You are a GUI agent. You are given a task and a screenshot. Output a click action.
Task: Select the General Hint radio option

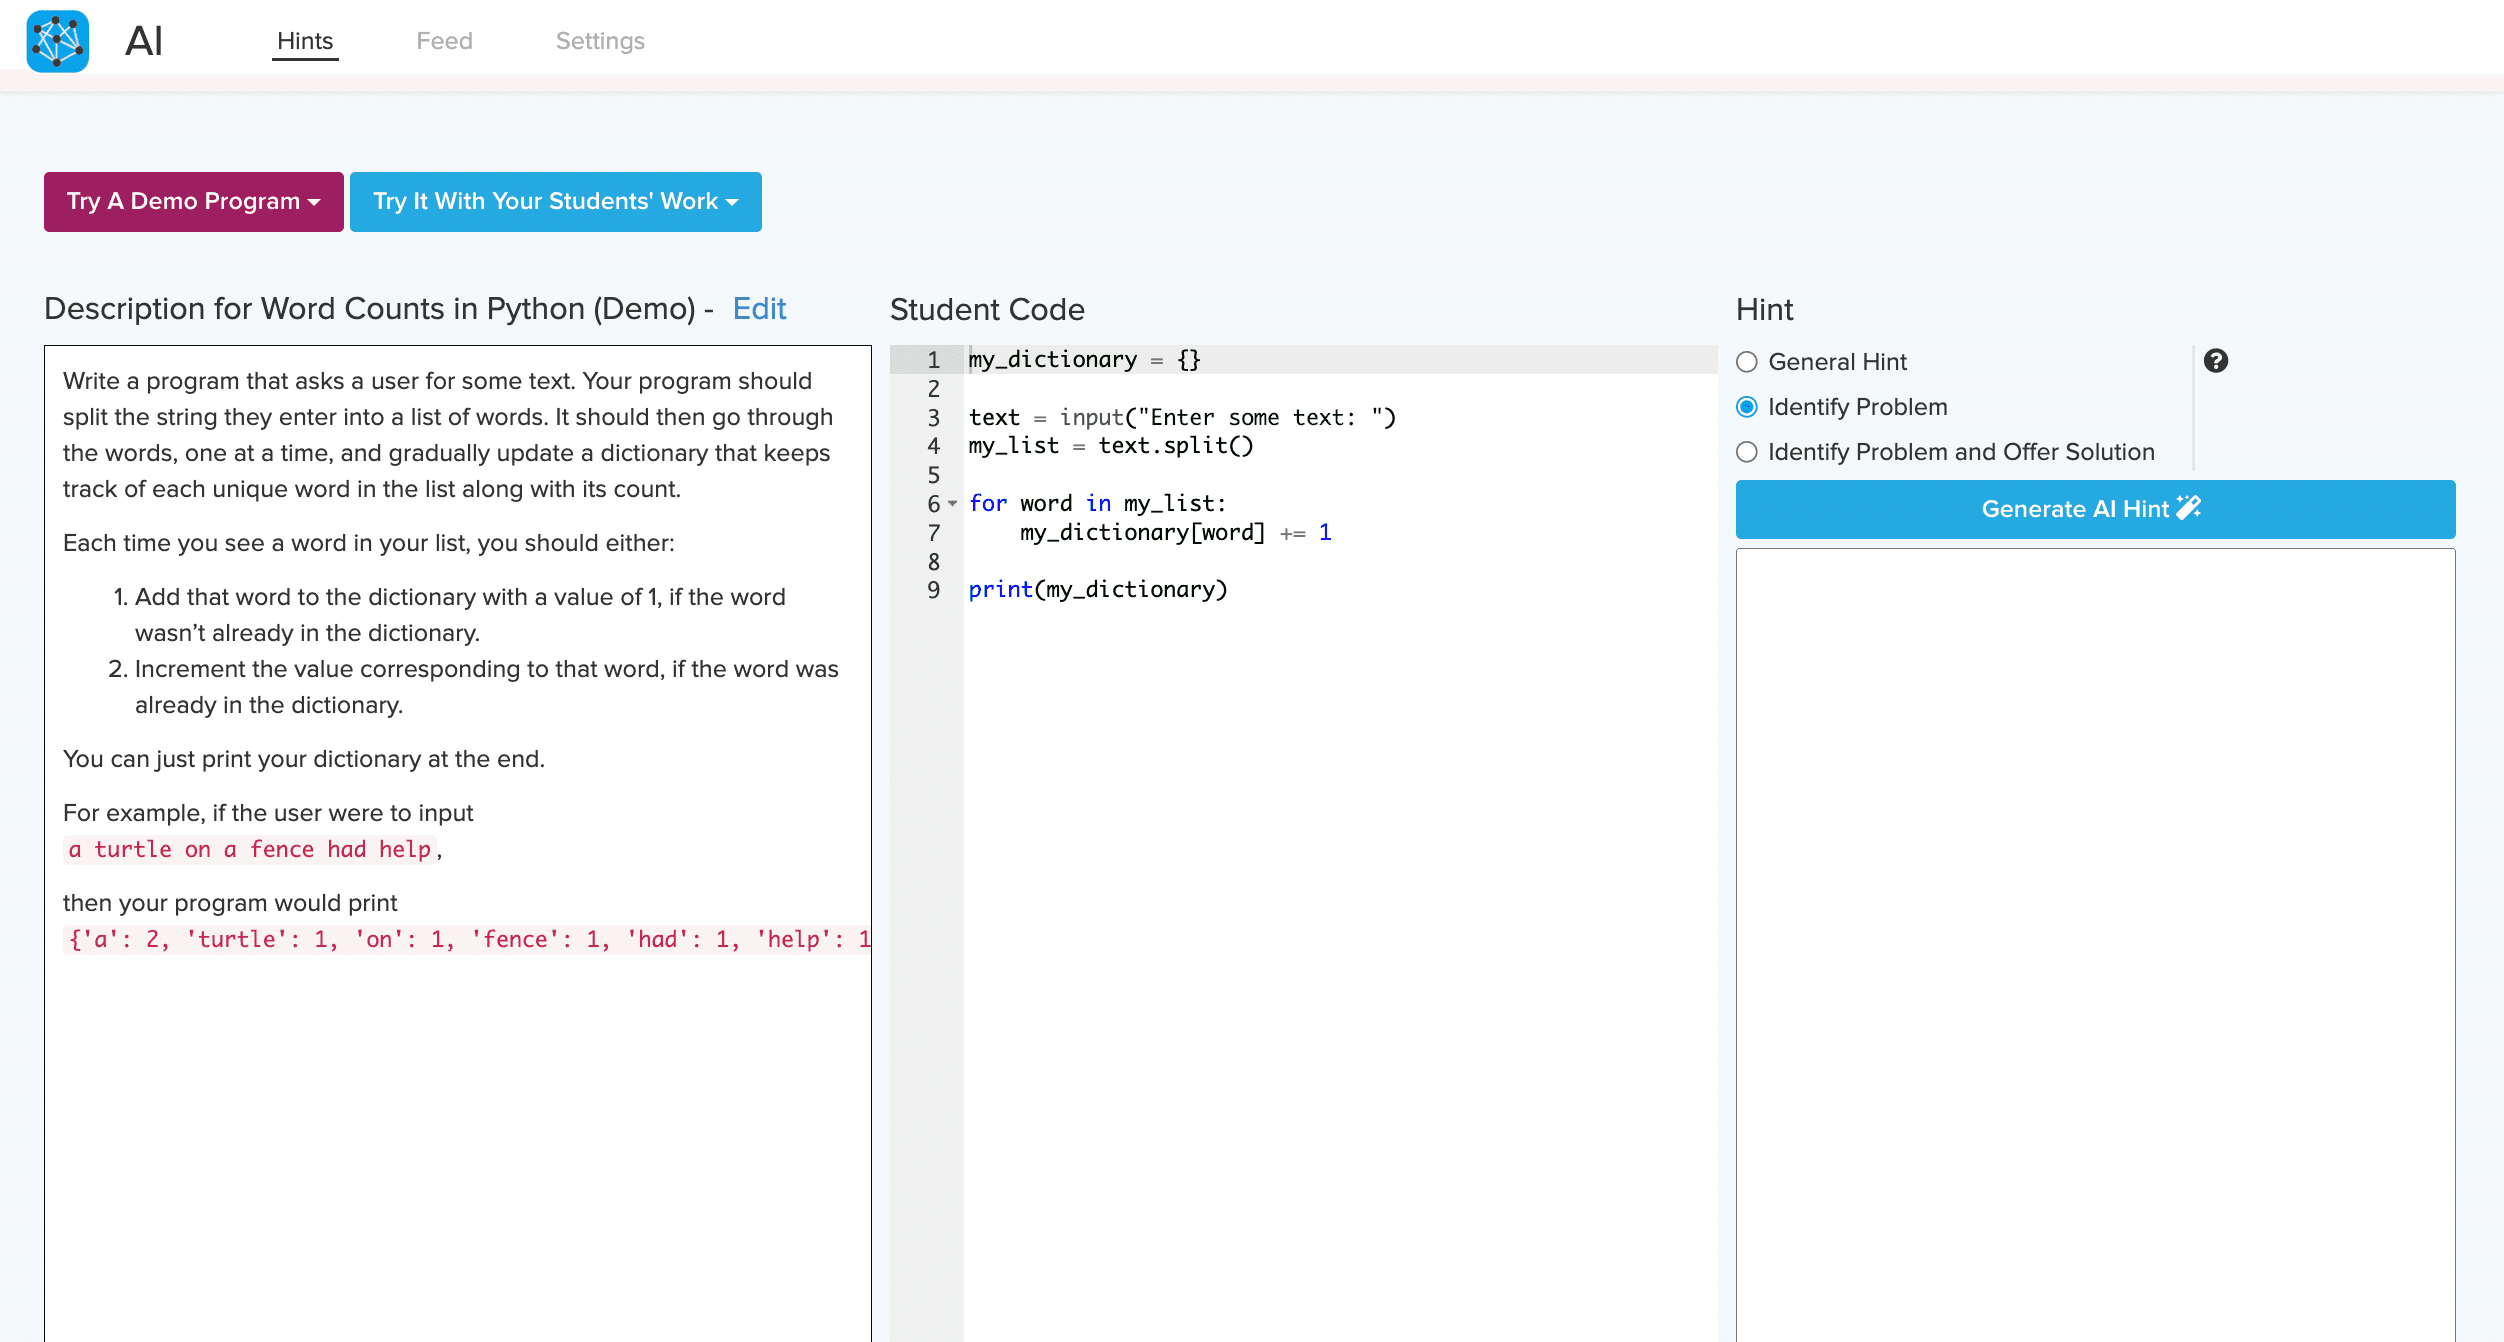coord(1747,362)
